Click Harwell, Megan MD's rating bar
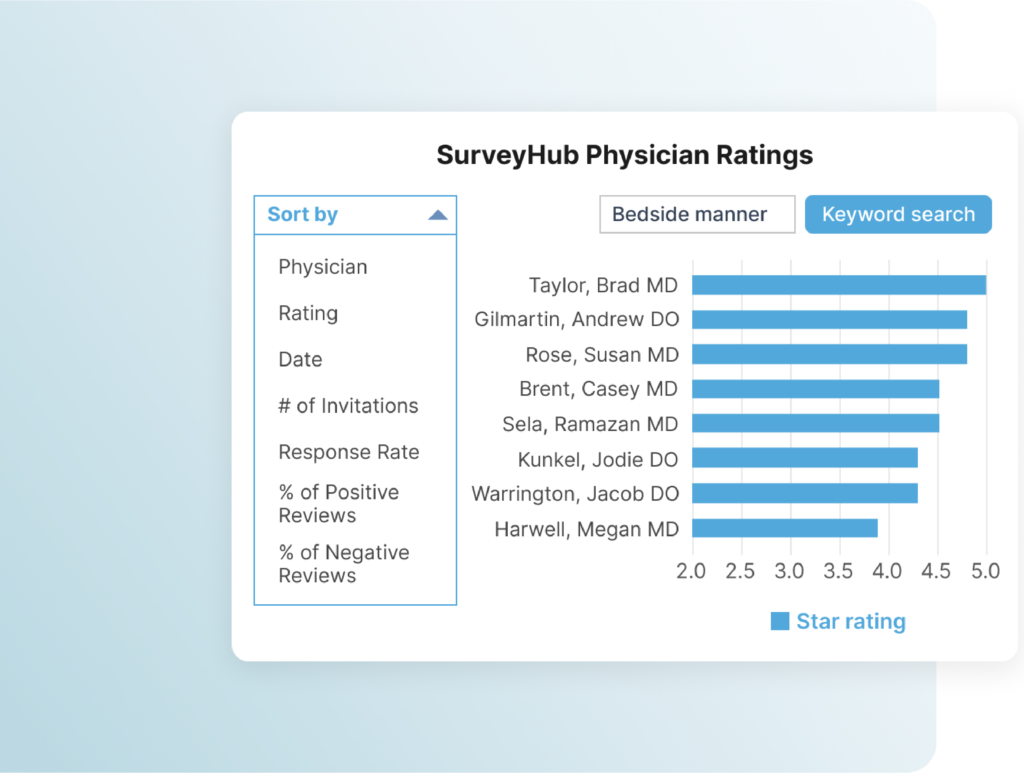 [x=785, y=529]
